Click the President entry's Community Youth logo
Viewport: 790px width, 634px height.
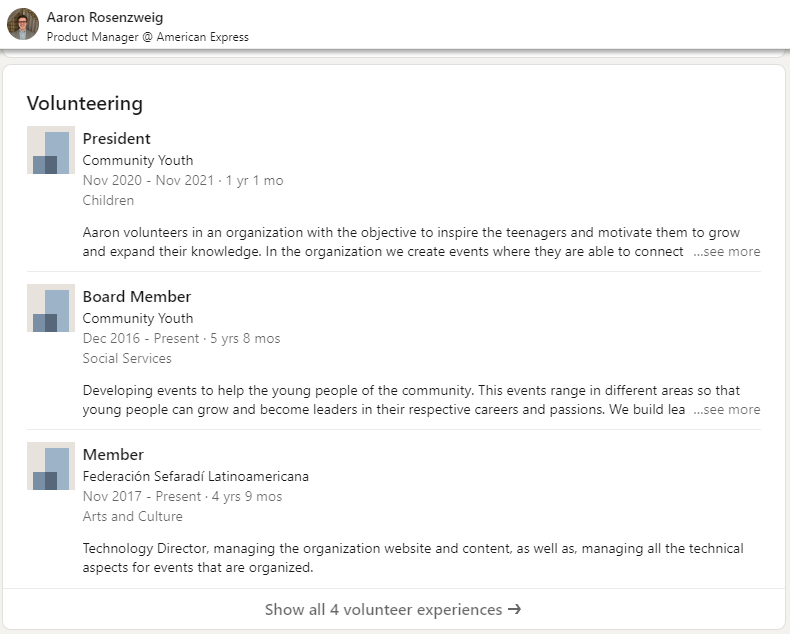51,150
